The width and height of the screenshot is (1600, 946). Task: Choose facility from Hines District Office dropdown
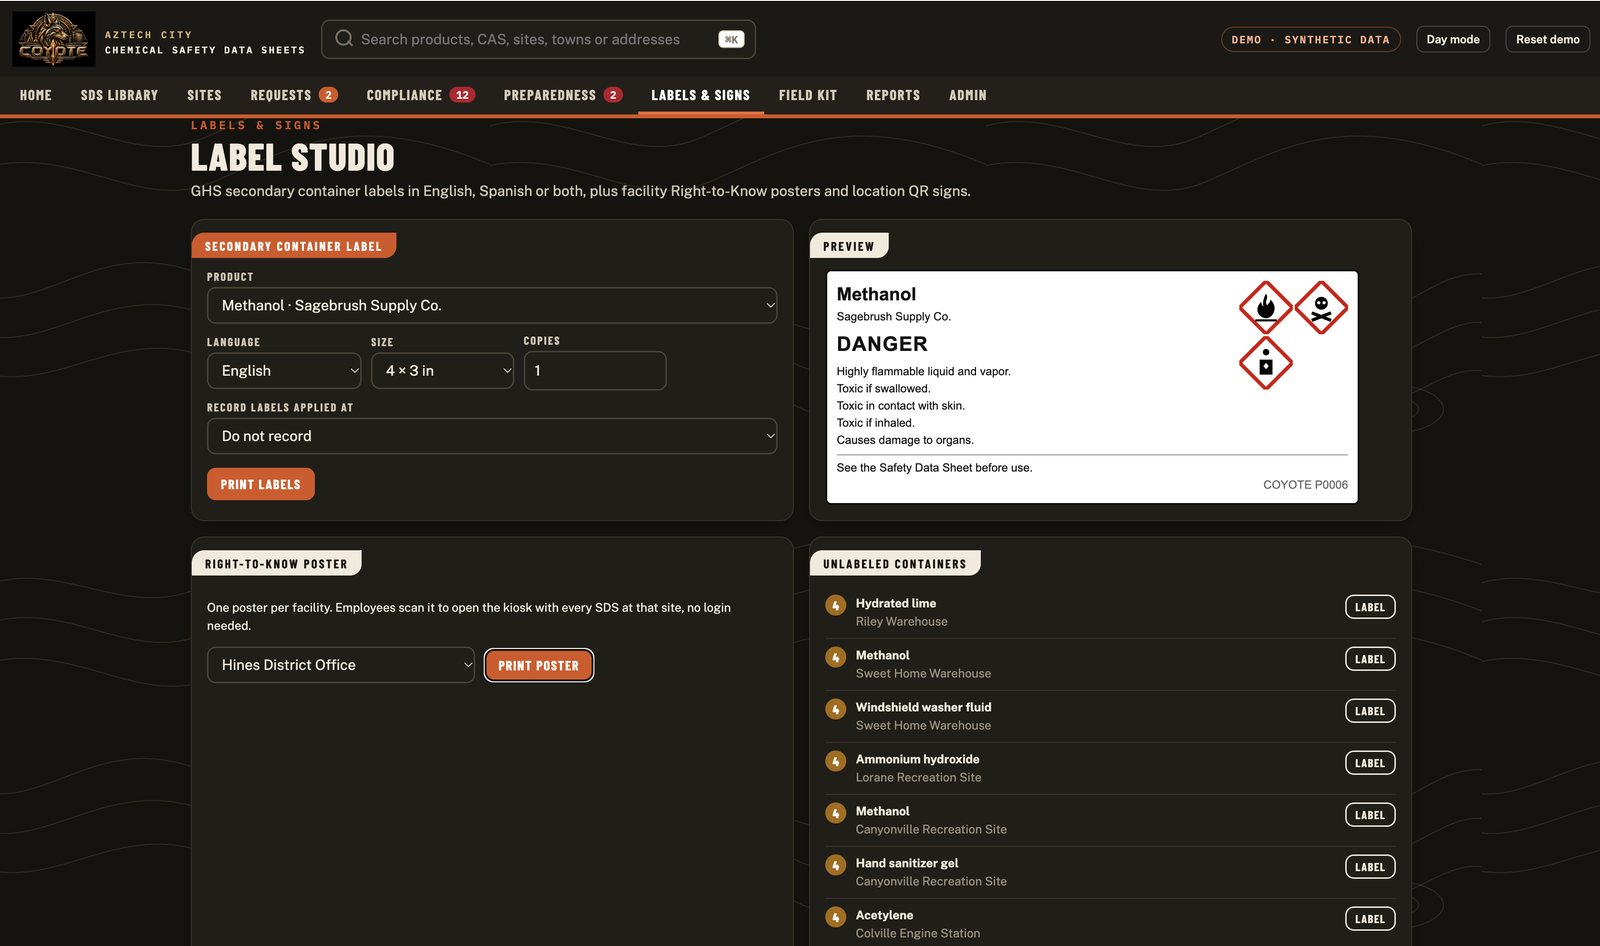point(341,665)
